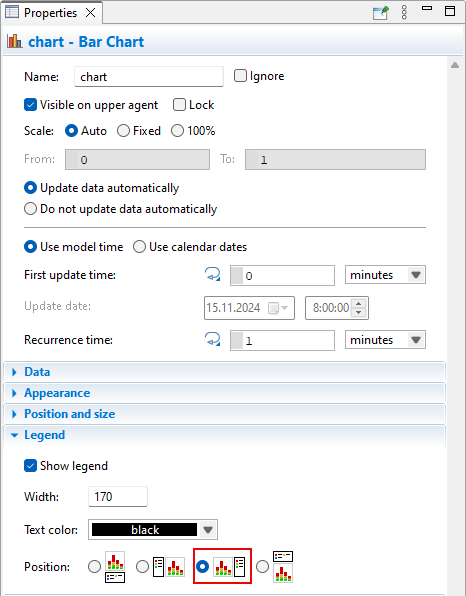Viewport: 466px width, 596px height.
Task: Click the pin properties view icon
Action: pyautogui.click(x=380, y=13)
